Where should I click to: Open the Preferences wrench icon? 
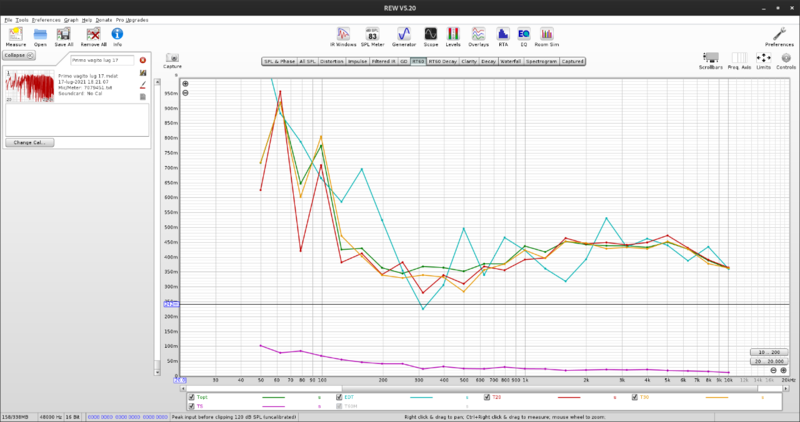[779, 36]
